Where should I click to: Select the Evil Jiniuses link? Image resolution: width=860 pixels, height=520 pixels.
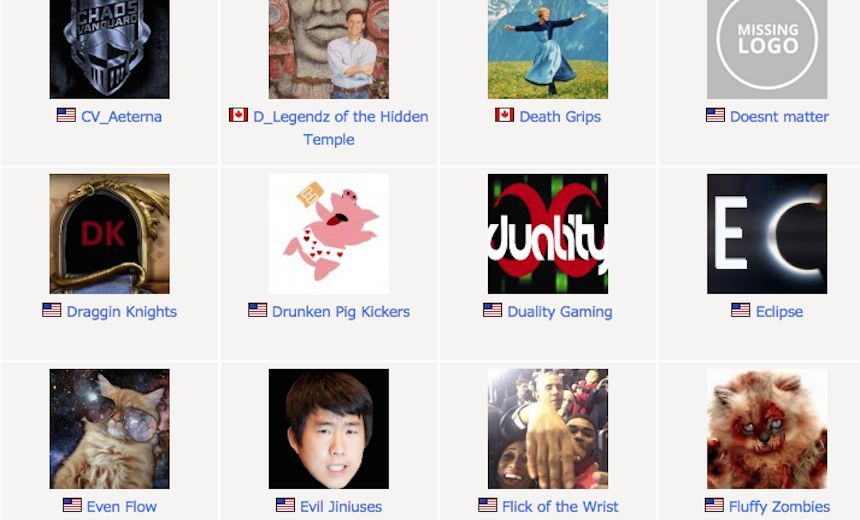(341, 507)
